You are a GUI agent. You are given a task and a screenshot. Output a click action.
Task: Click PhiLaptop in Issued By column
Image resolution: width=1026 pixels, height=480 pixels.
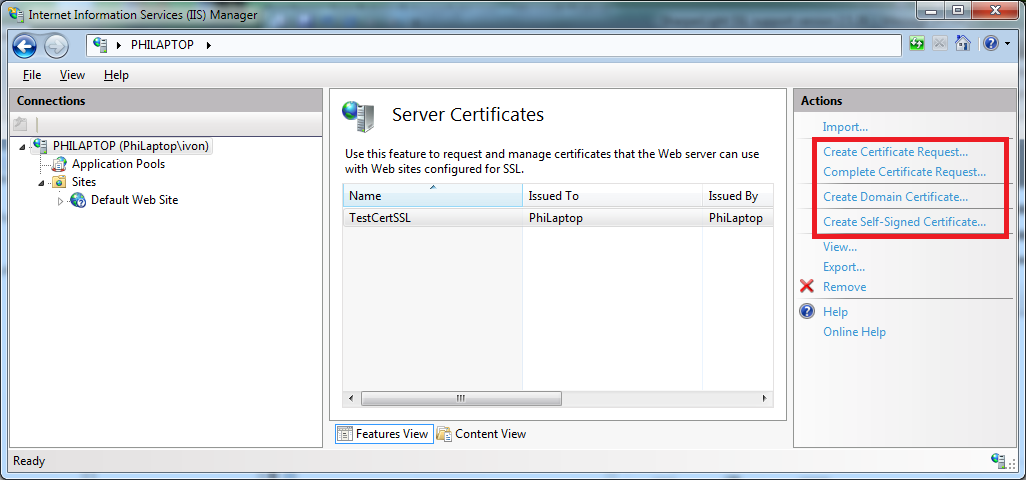pyautogui.click(x=735, y=218)
